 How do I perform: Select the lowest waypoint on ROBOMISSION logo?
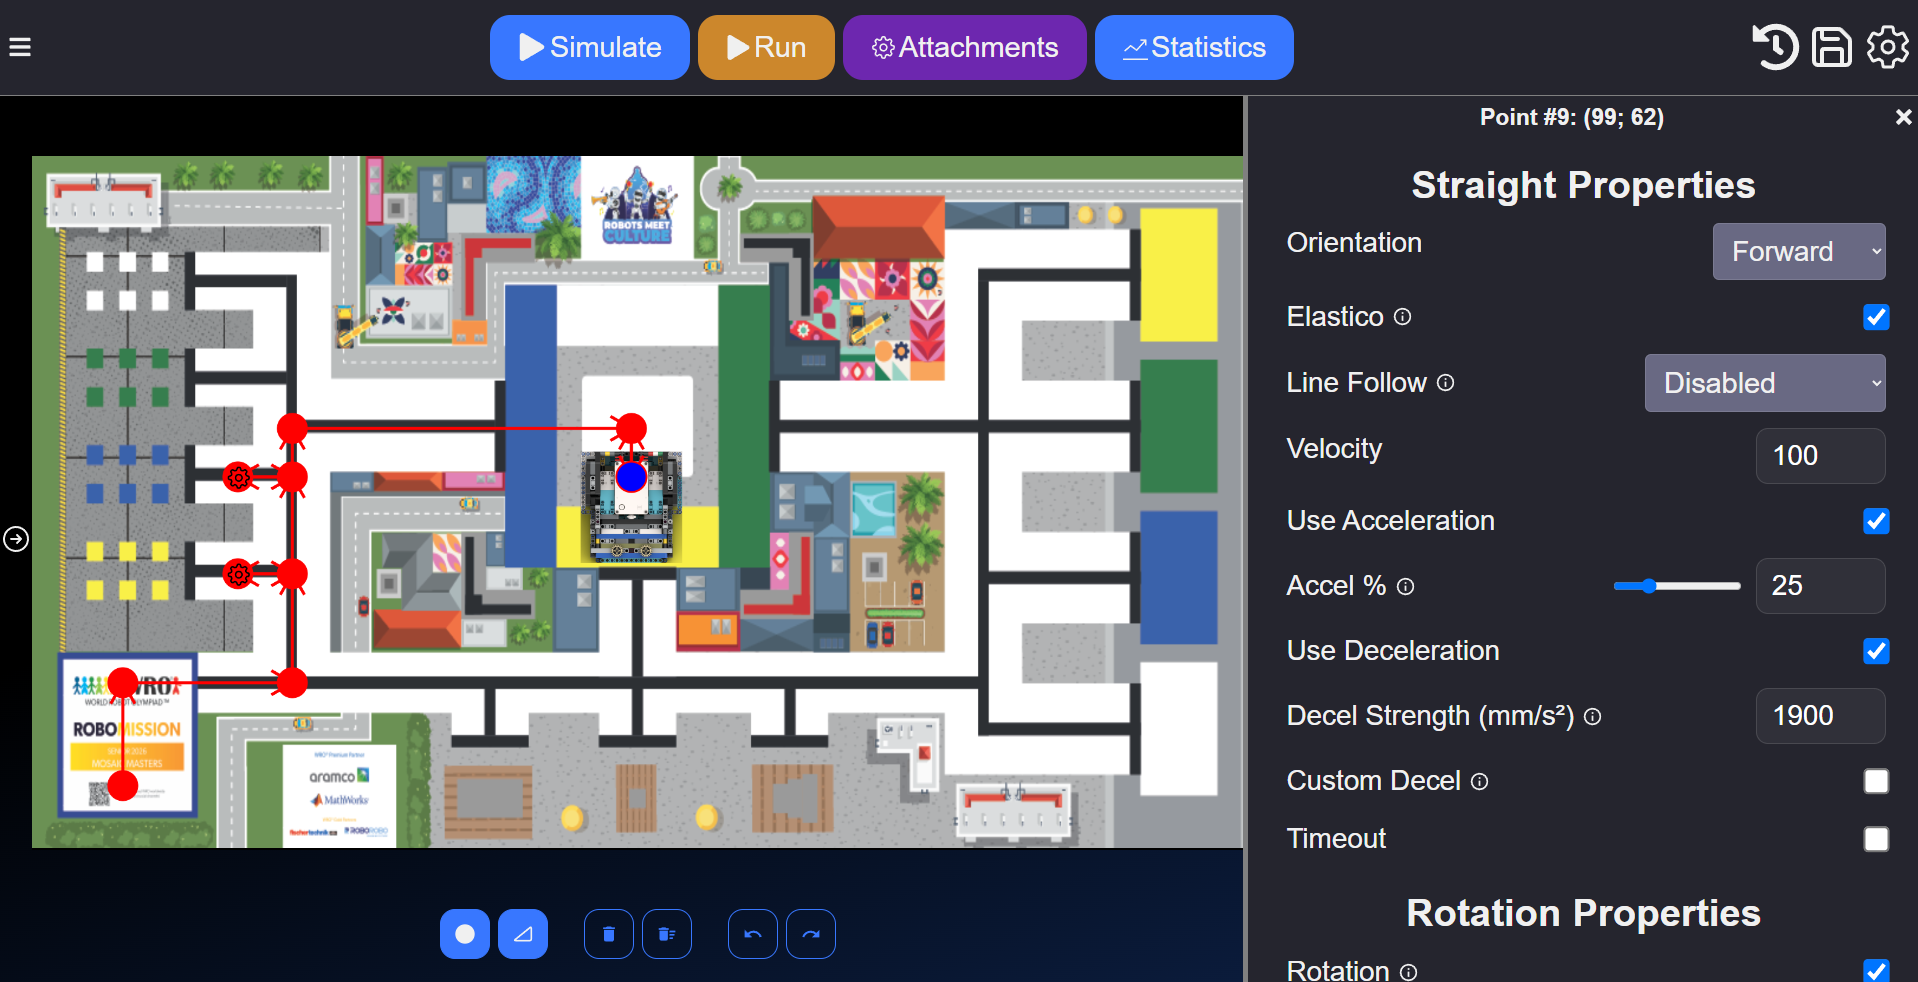click(123, 785)
